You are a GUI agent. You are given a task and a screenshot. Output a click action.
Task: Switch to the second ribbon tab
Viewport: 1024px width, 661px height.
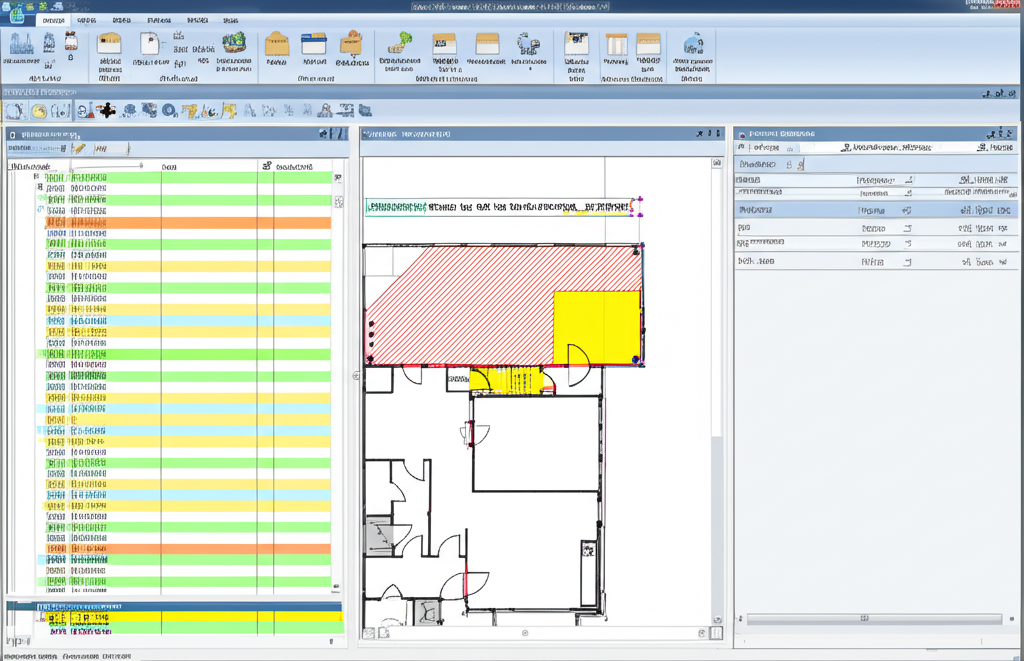[87, 19]
